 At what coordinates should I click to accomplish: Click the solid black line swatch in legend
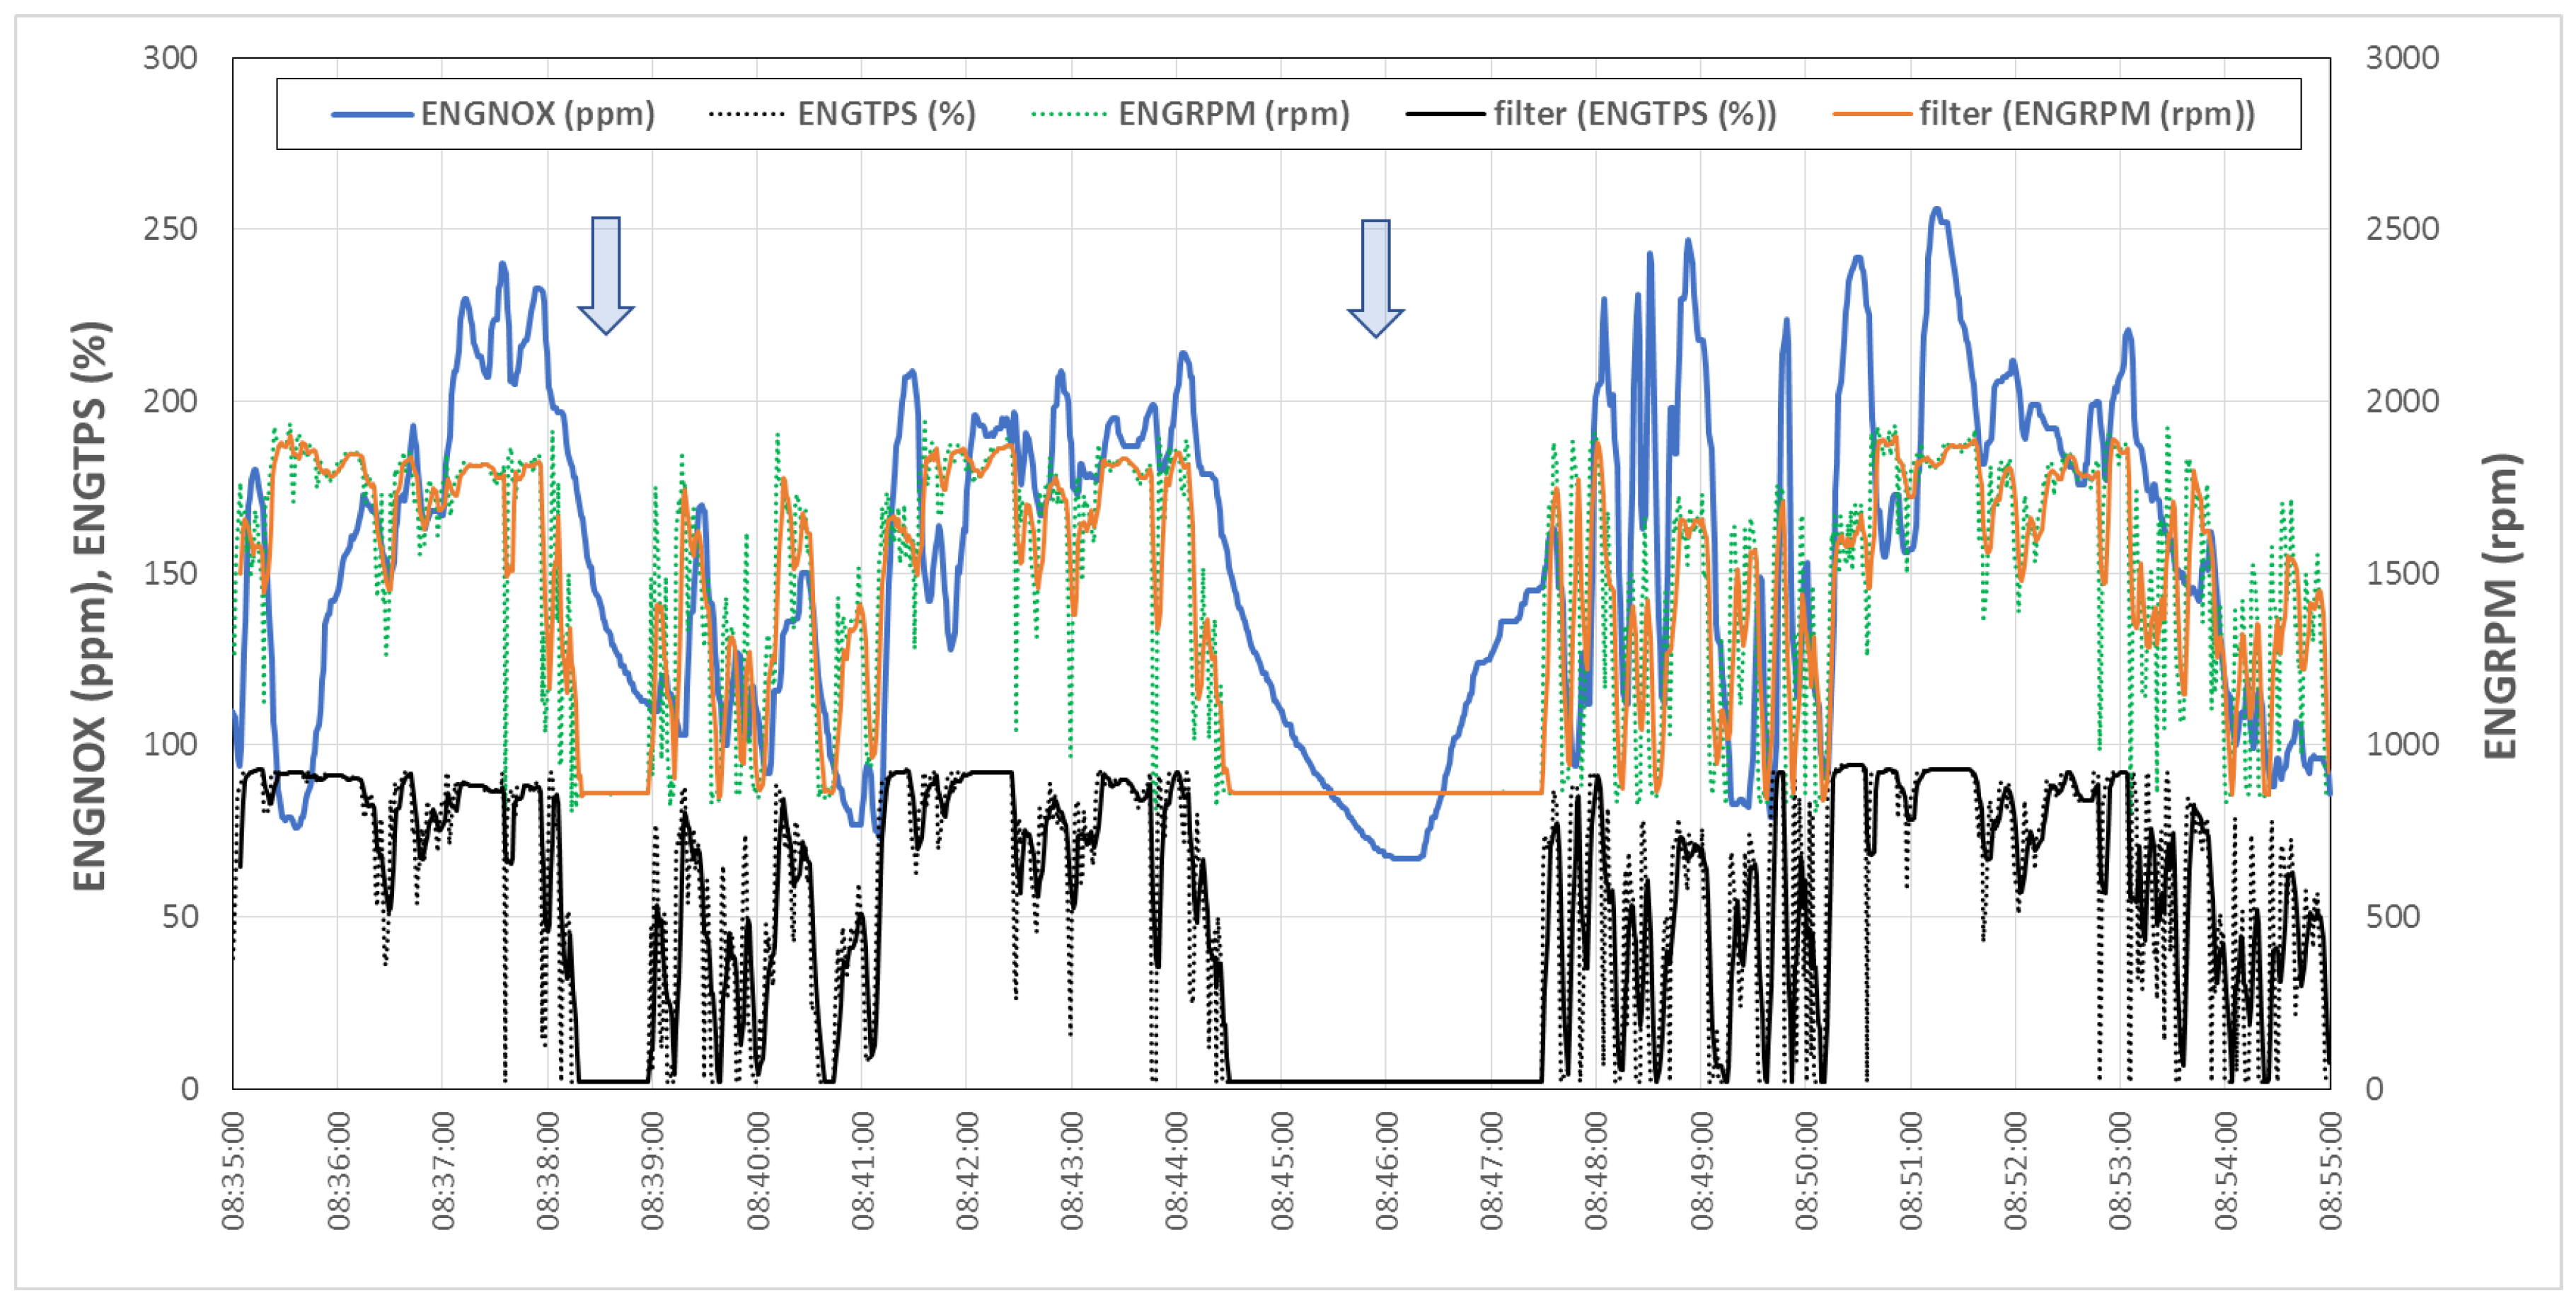click(1445, 115)
